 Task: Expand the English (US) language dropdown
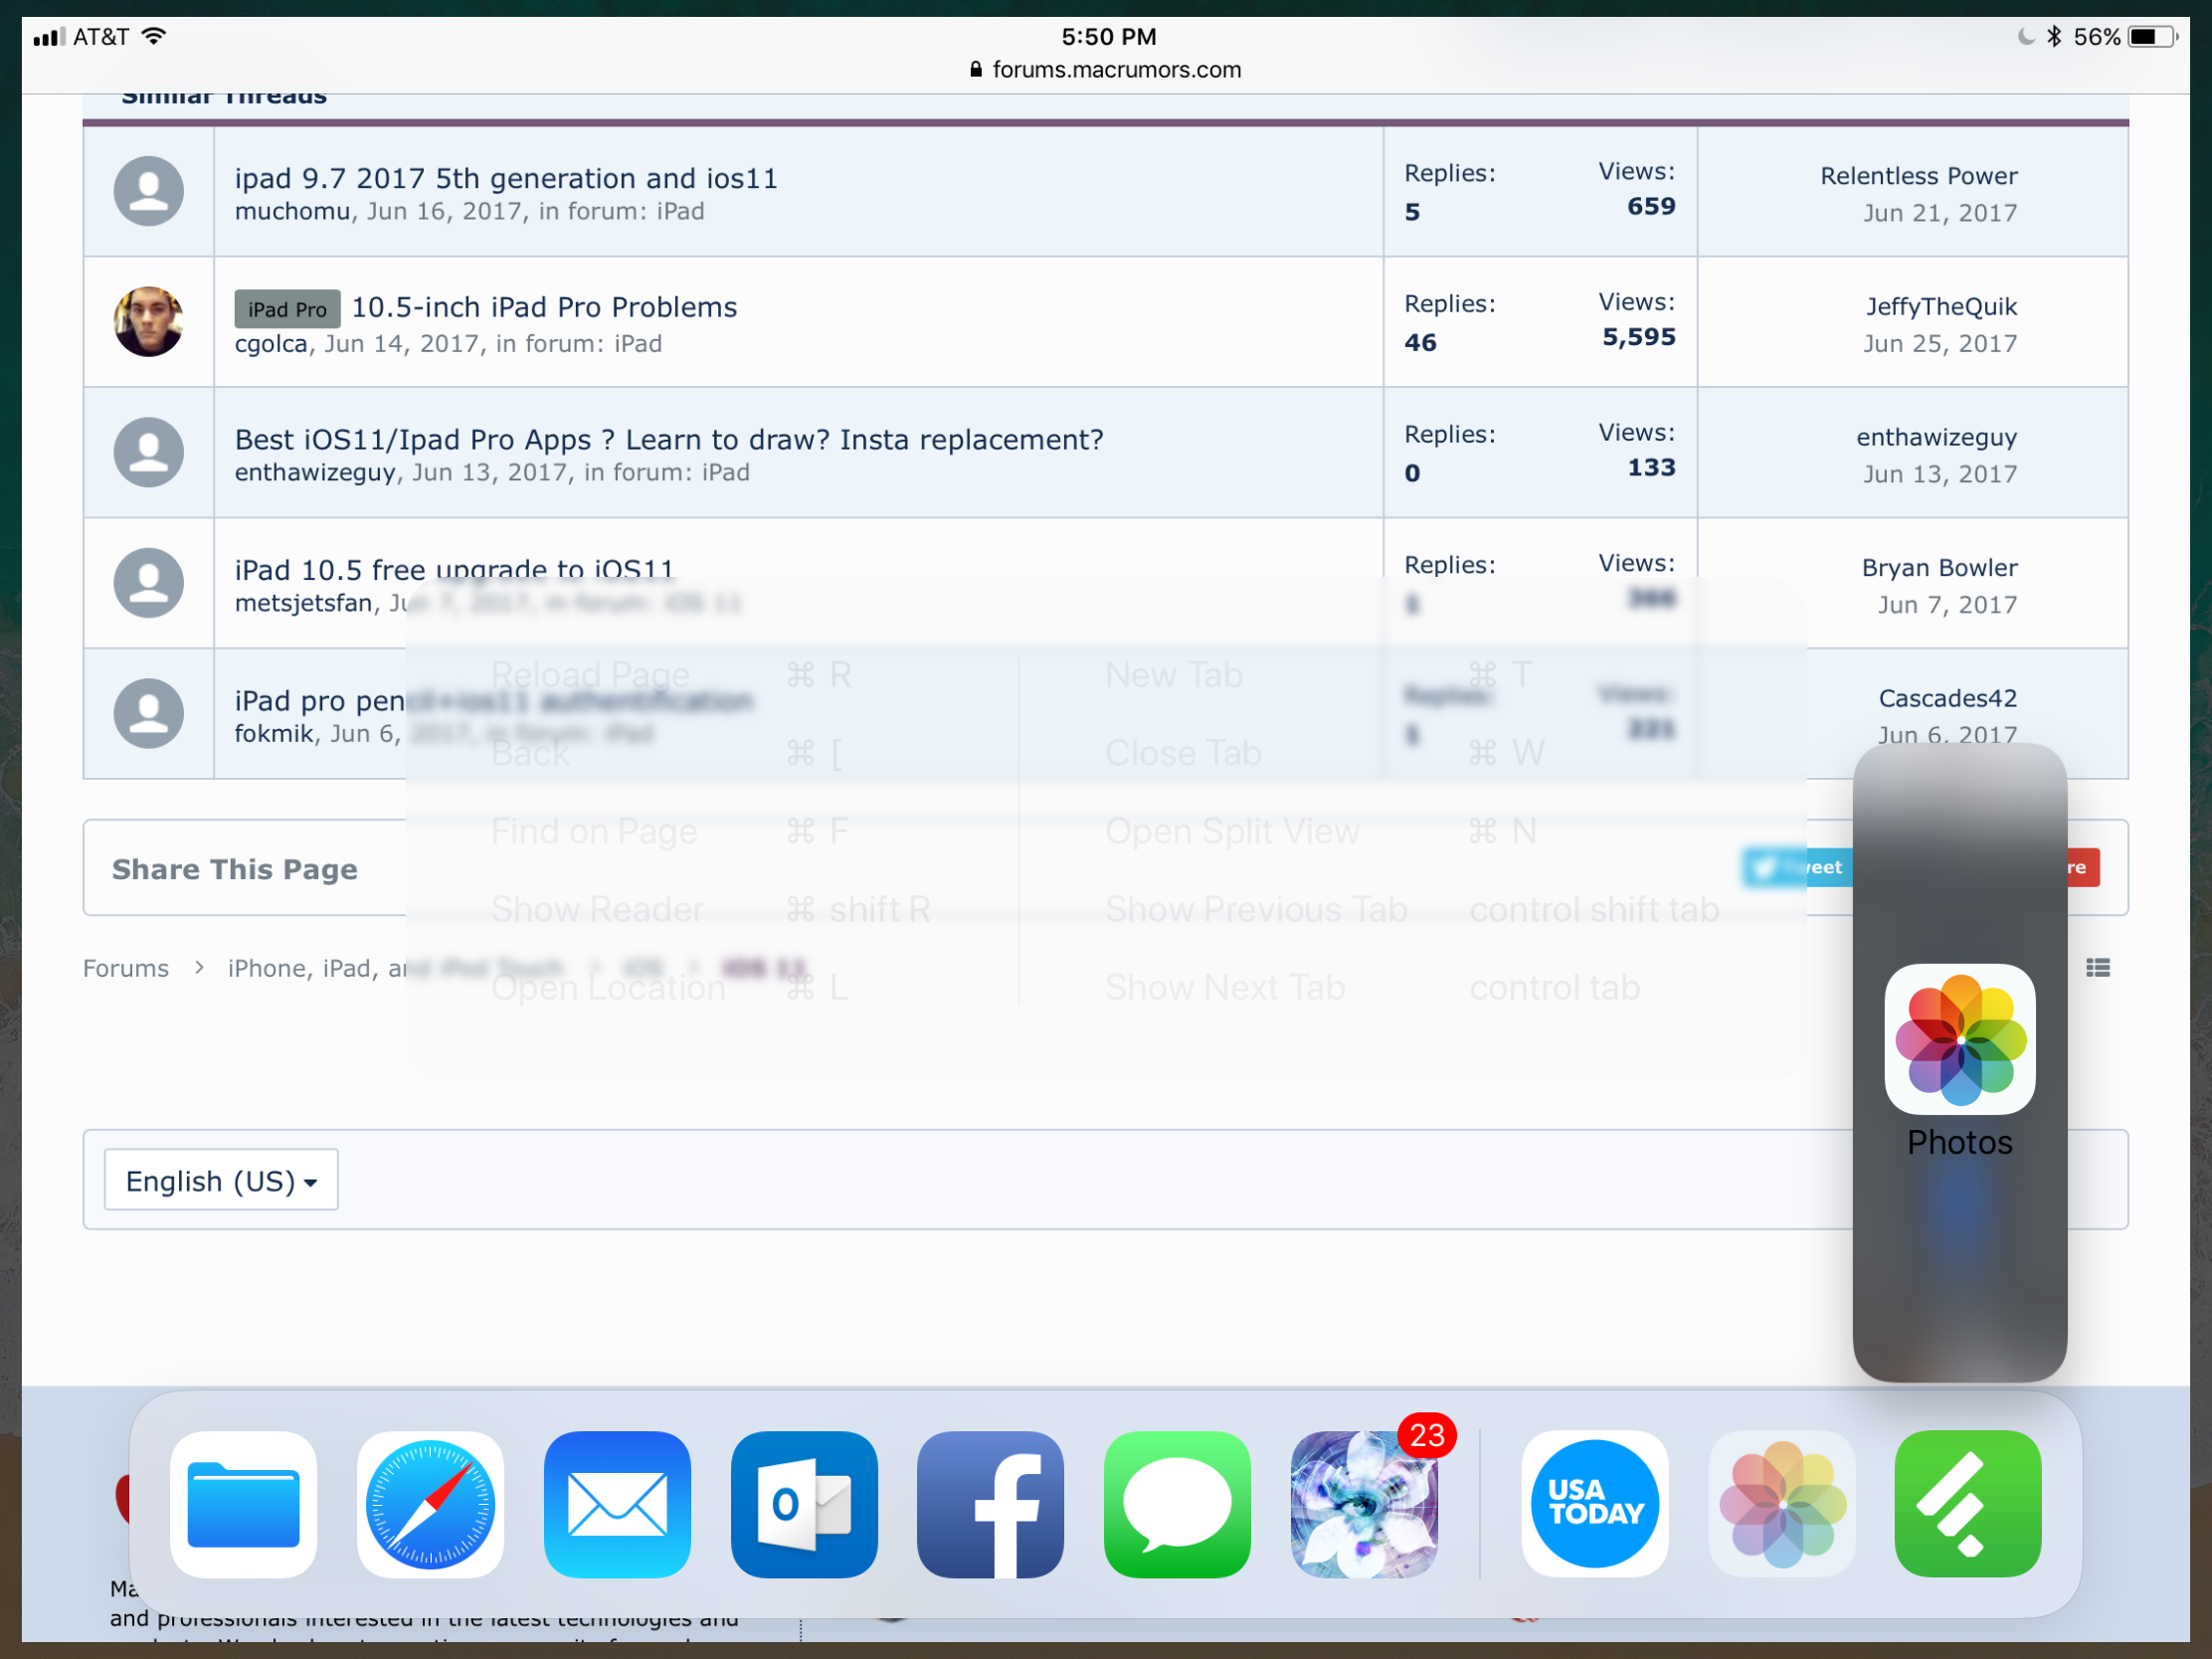click(221, 1180)
